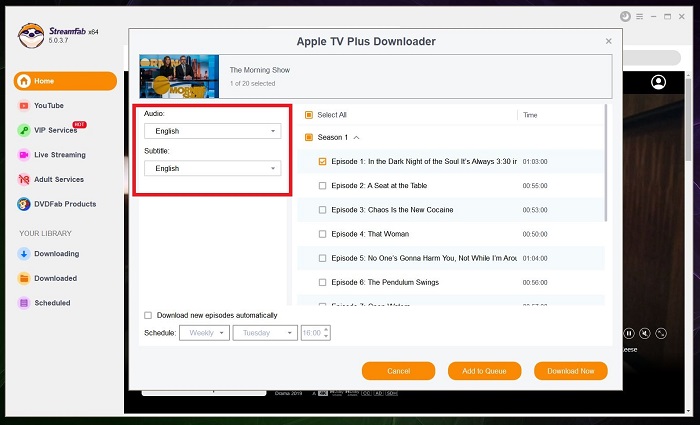Click the Adult Services 18 icon
This screenshot has width=700, height=425.
23,179
